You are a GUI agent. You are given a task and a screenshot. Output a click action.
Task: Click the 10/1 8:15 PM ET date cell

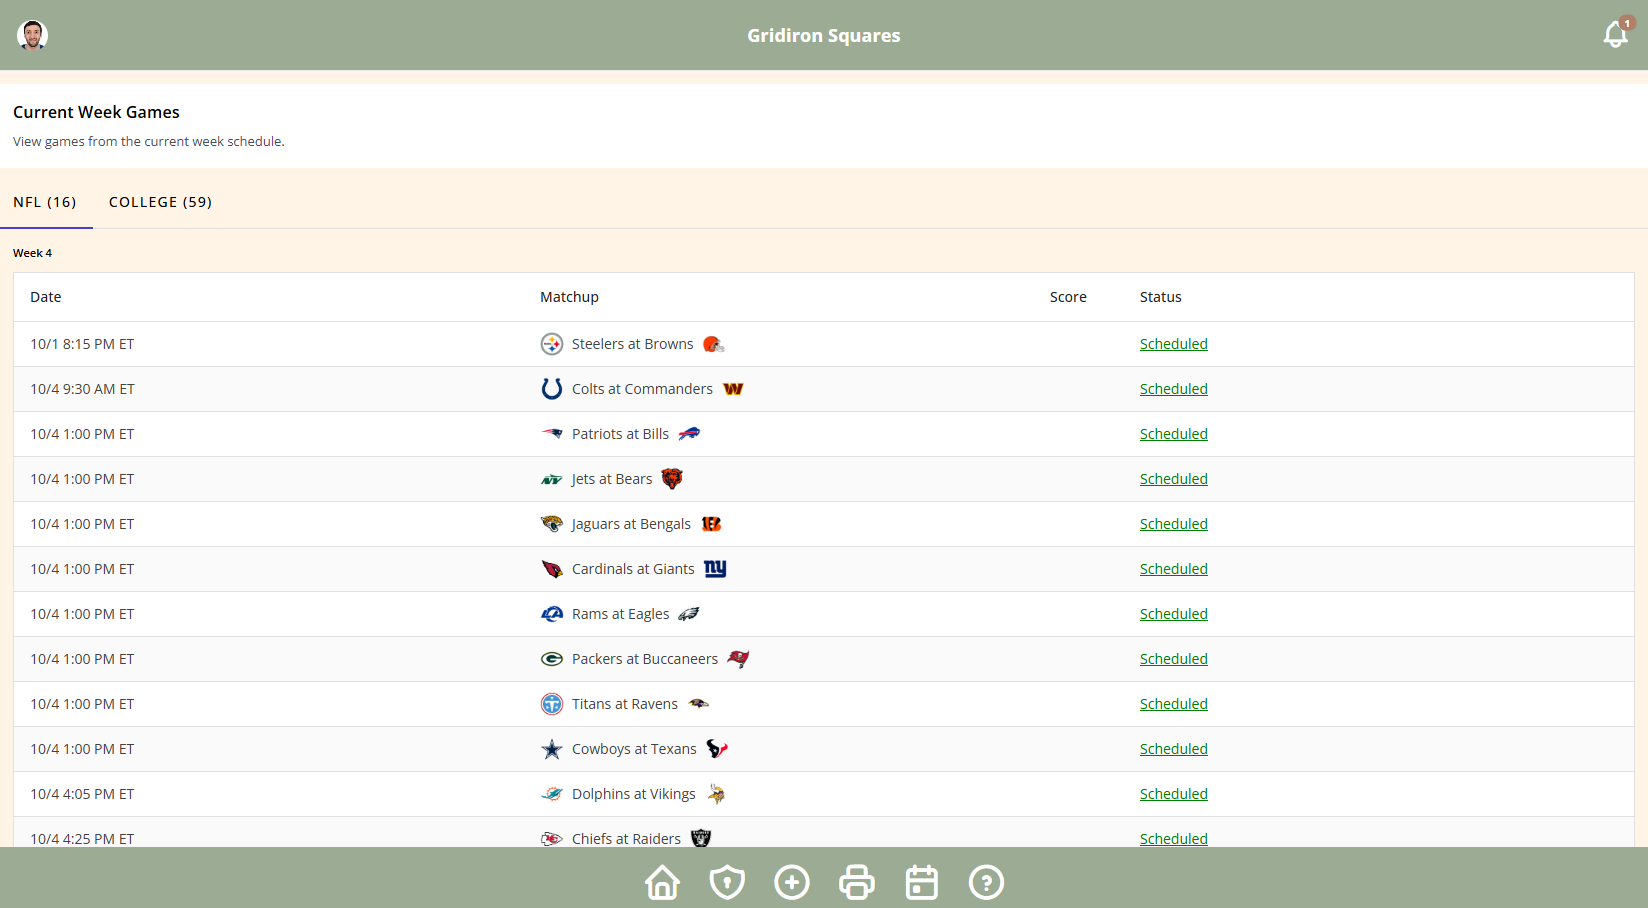[x=82, y=344]
